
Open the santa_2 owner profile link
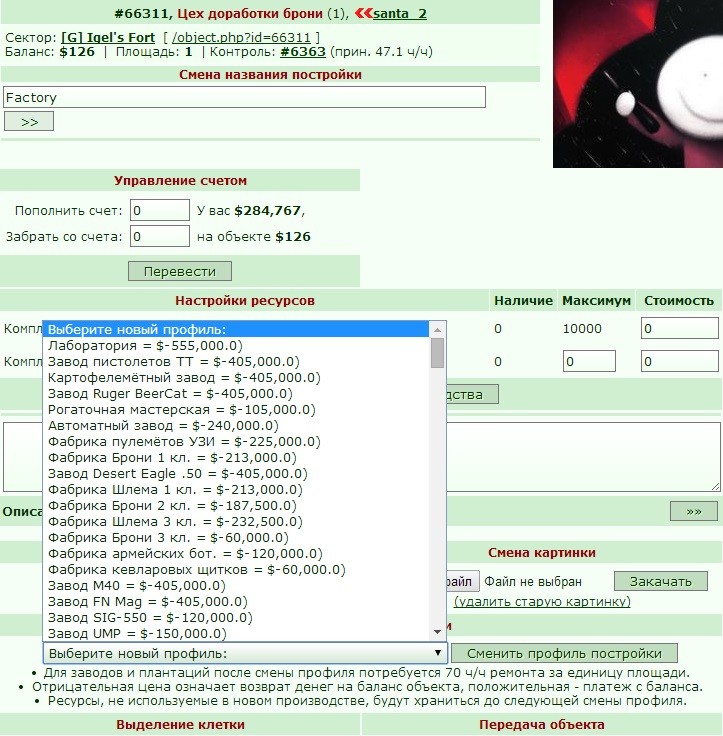pyautogui.click(x=400, y=14)
